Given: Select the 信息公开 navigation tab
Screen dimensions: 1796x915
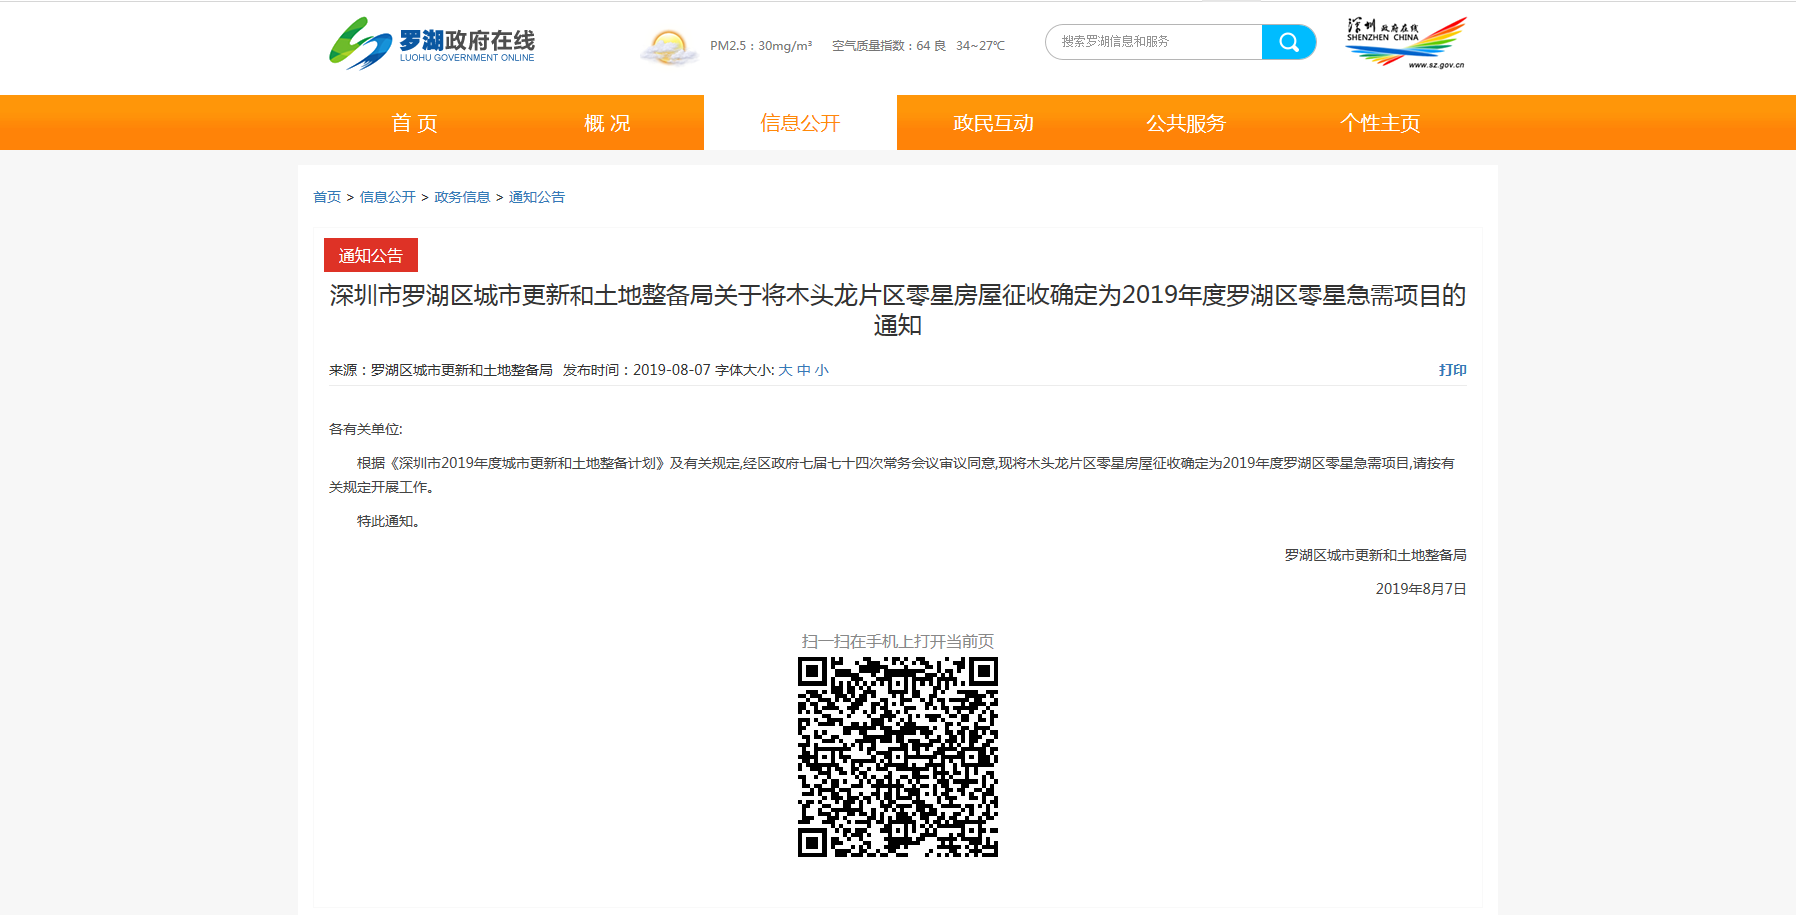Looking at the screenshot, I should point(800,123).
